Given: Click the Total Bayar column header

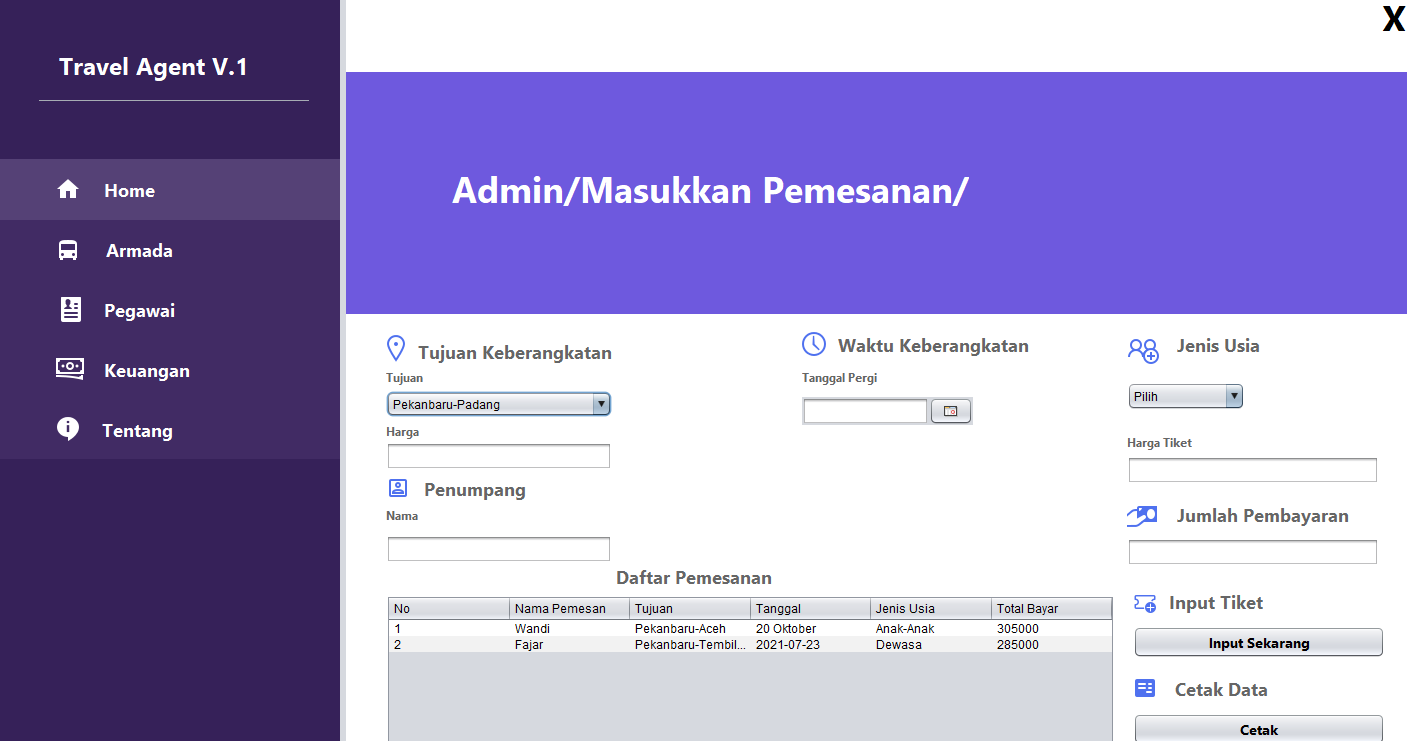Looking at the screenshot, I should click(x=1052, y=609).
